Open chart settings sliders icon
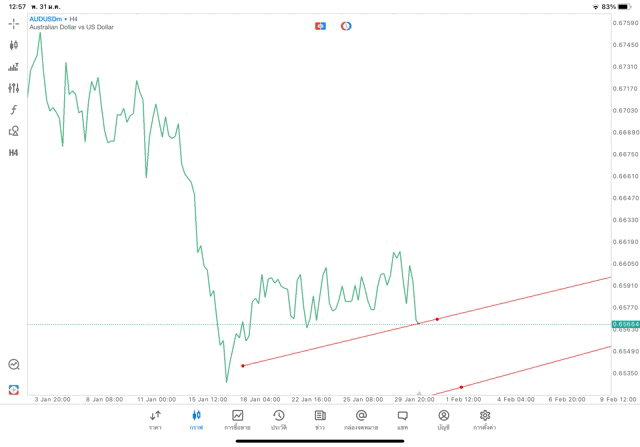640x447 pixels. click(13, 88)
